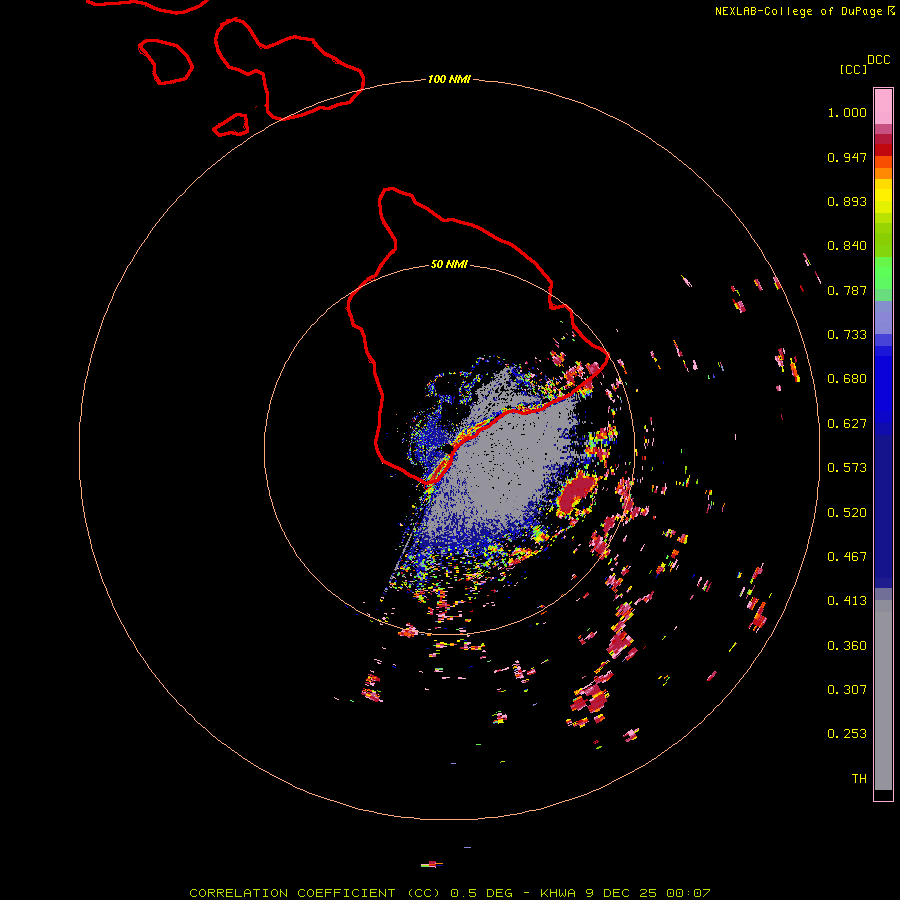Click the DCC product label above the color bar

pos(879,60)
